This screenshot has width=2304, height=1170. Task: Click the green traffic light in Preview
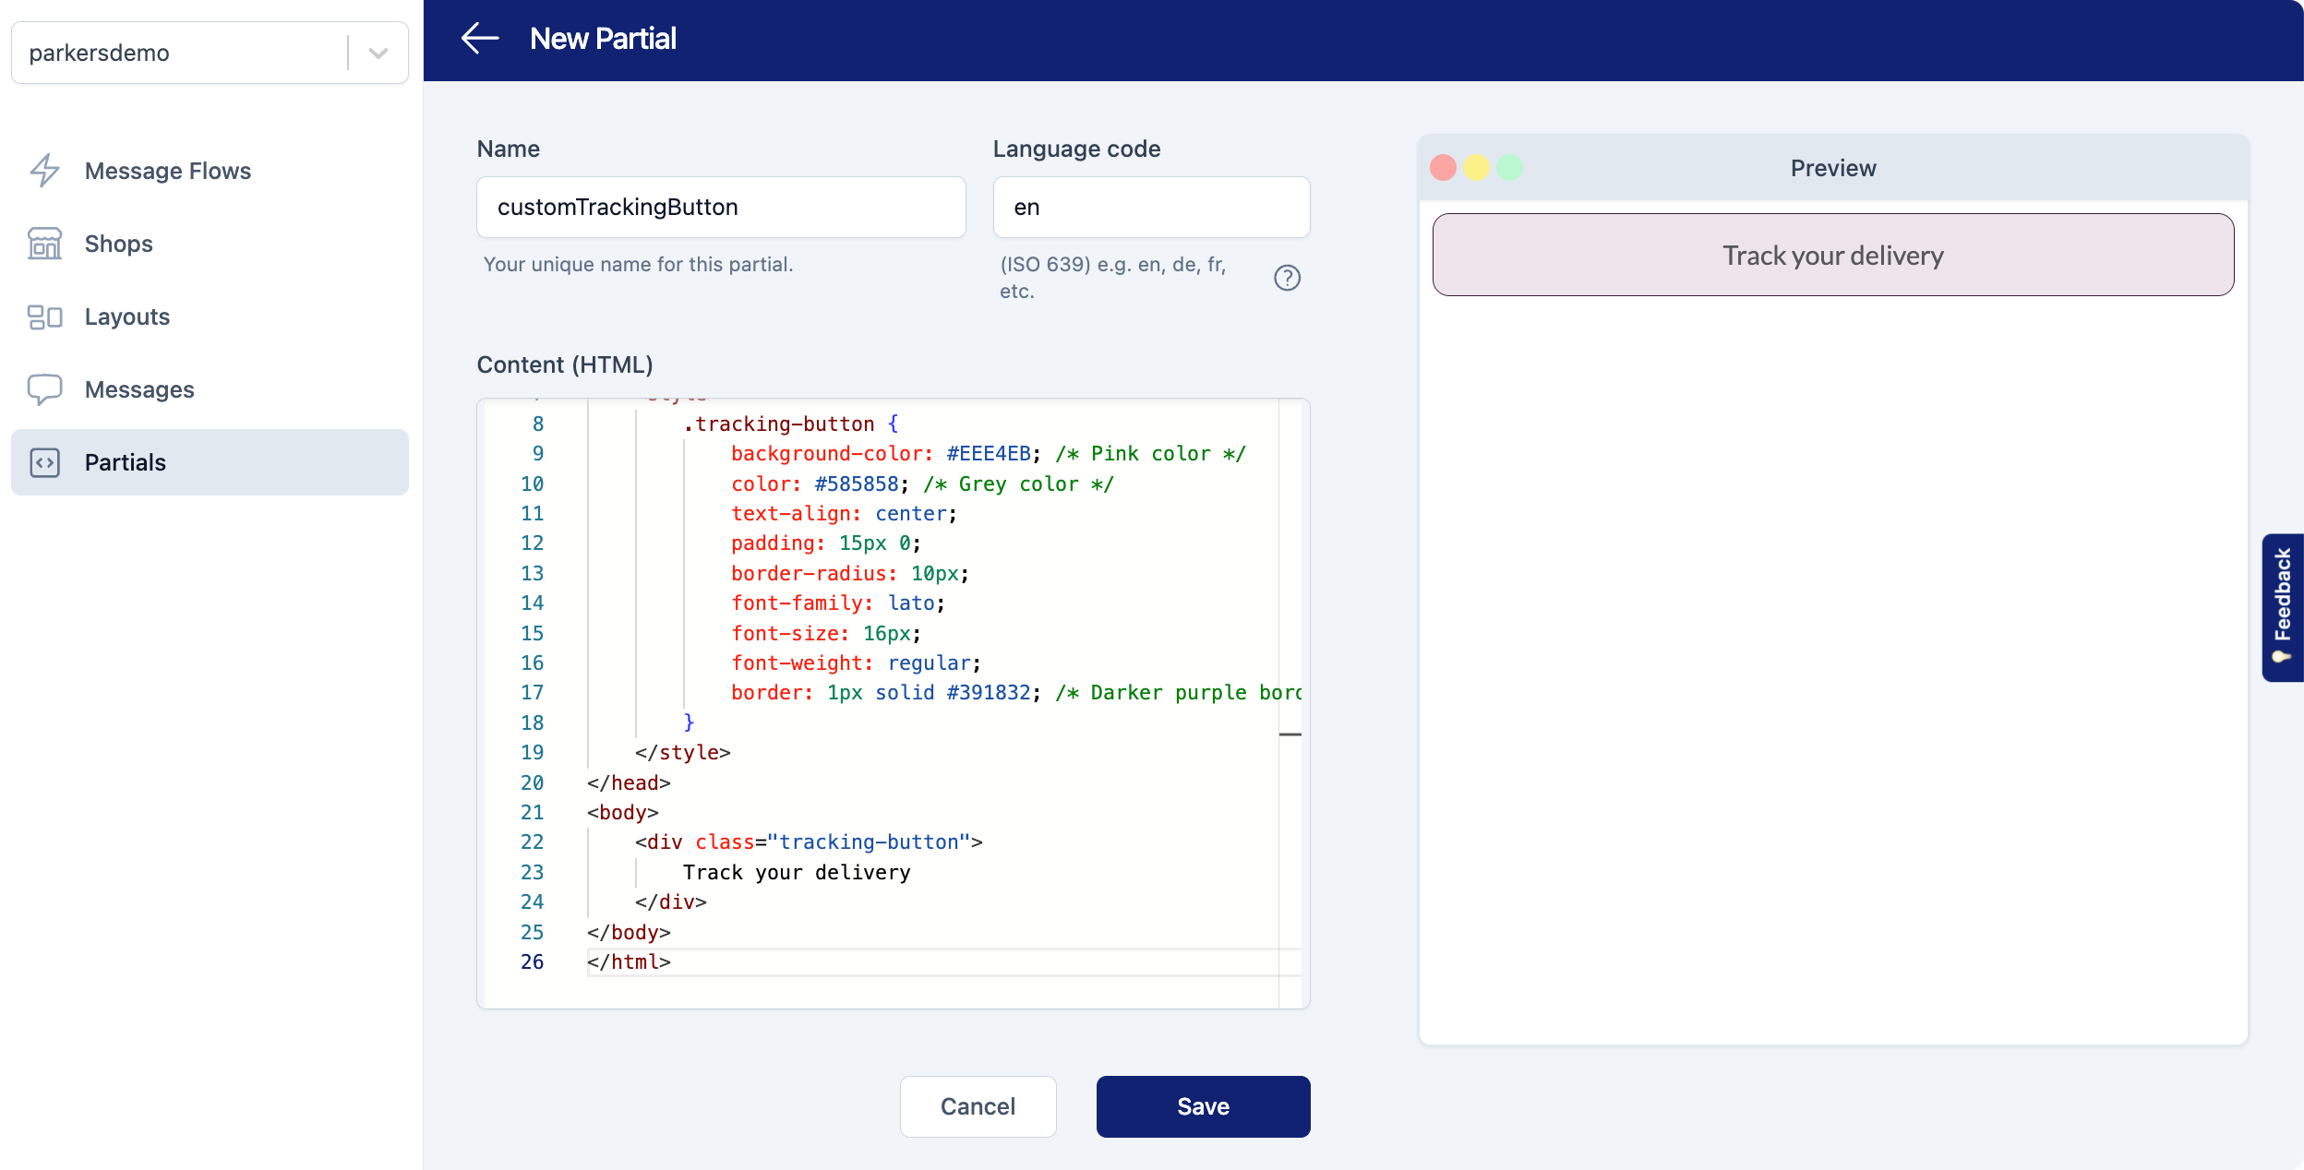click(1511, 167)
